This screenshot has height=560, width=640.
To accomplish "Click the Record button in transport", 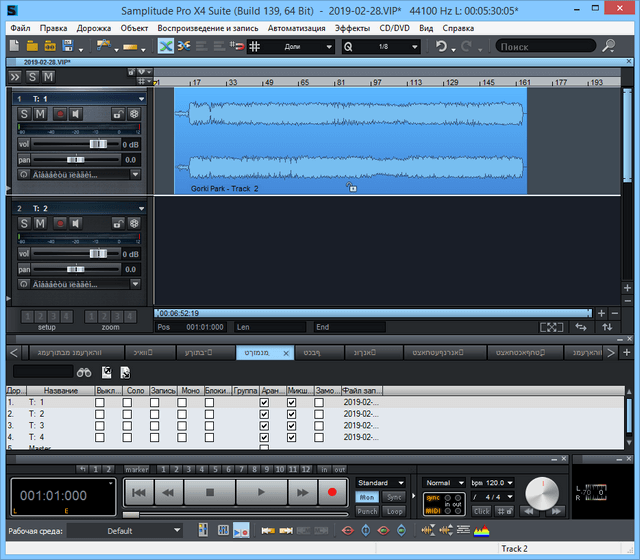I will (x=331, y=492).
